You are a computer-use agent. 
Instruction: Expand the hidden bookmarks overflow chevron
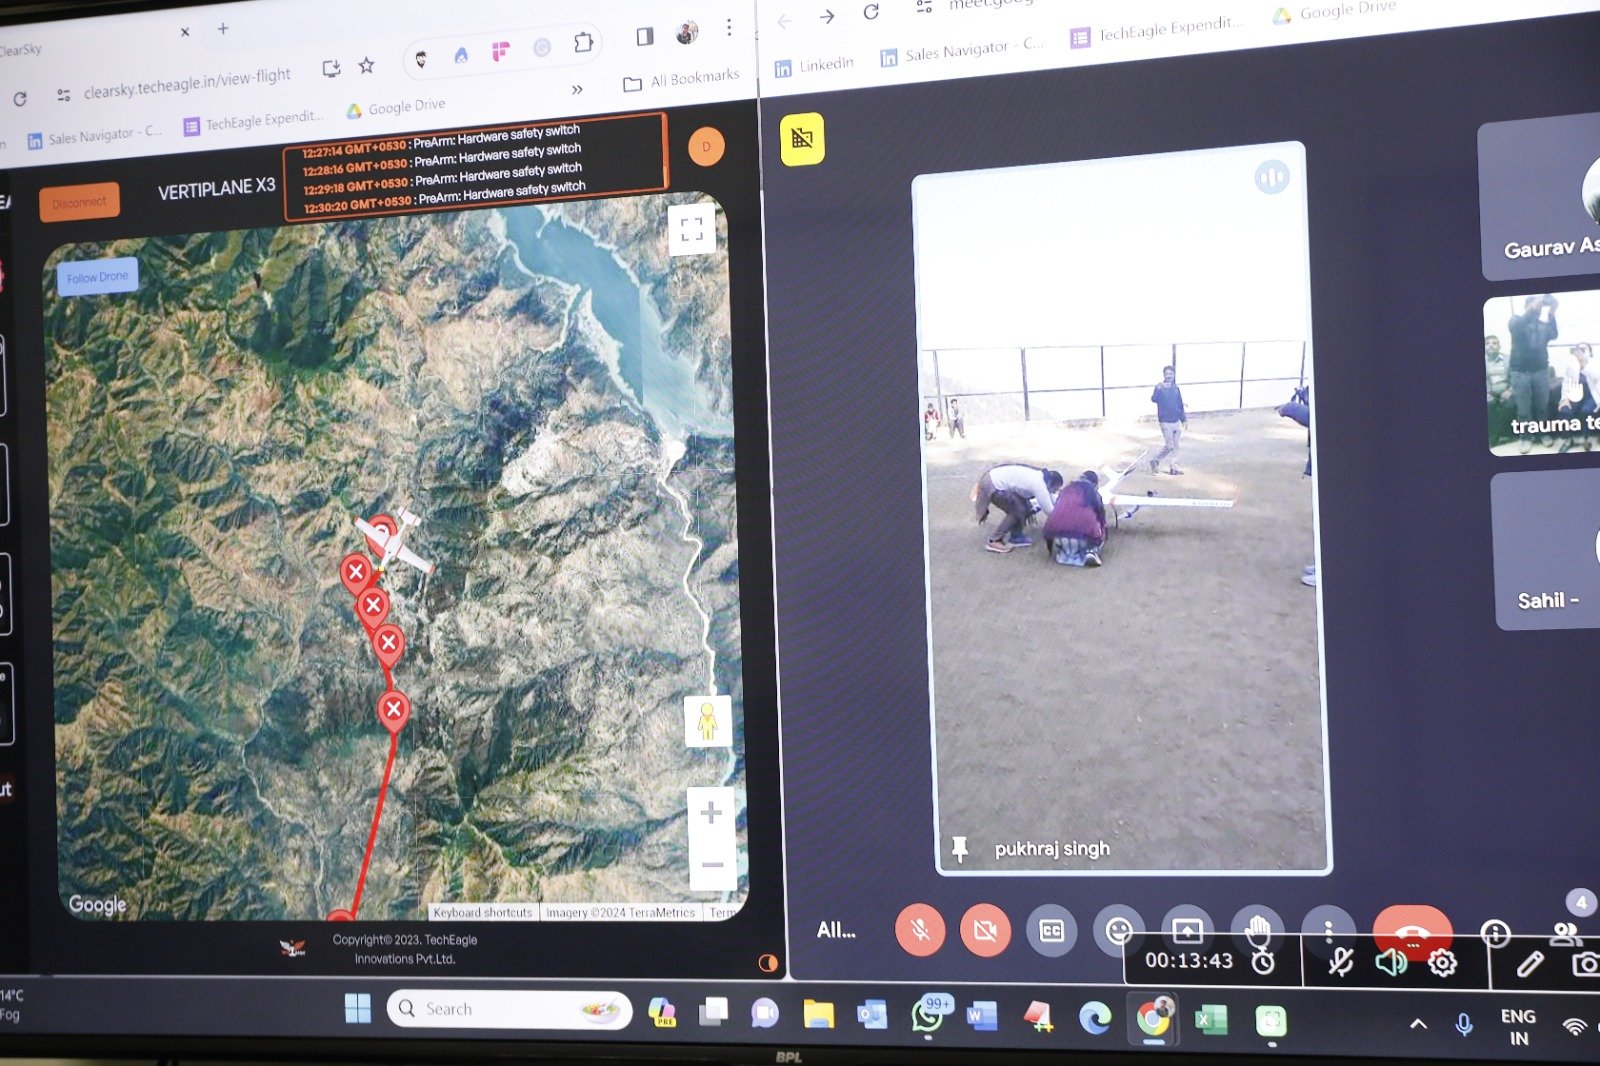point(577,89)
